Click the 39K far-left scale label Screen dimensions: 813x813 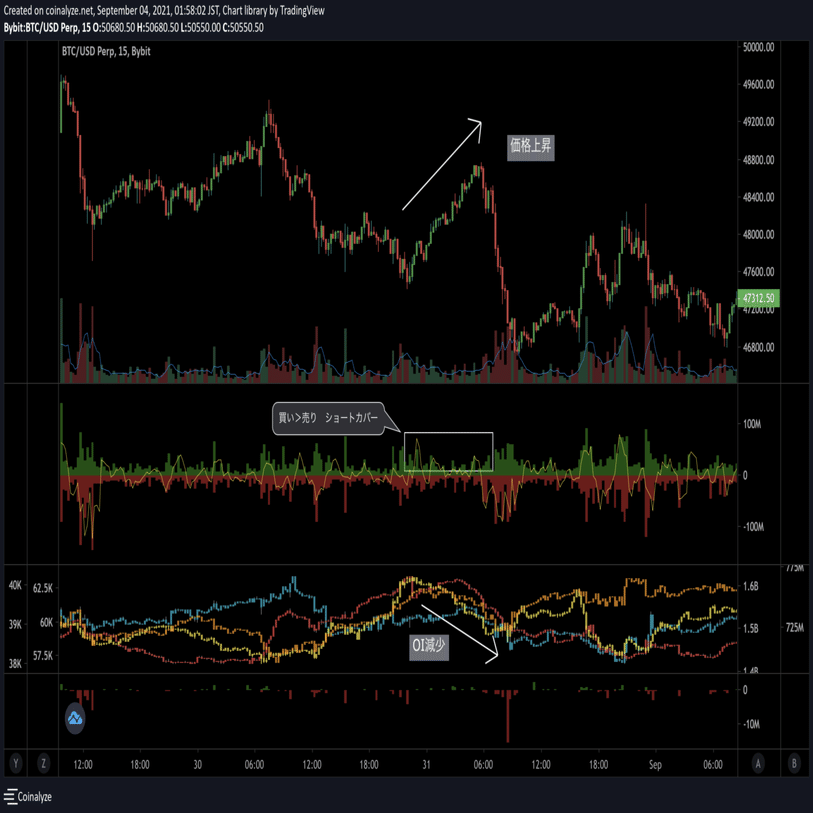point(15,625)
